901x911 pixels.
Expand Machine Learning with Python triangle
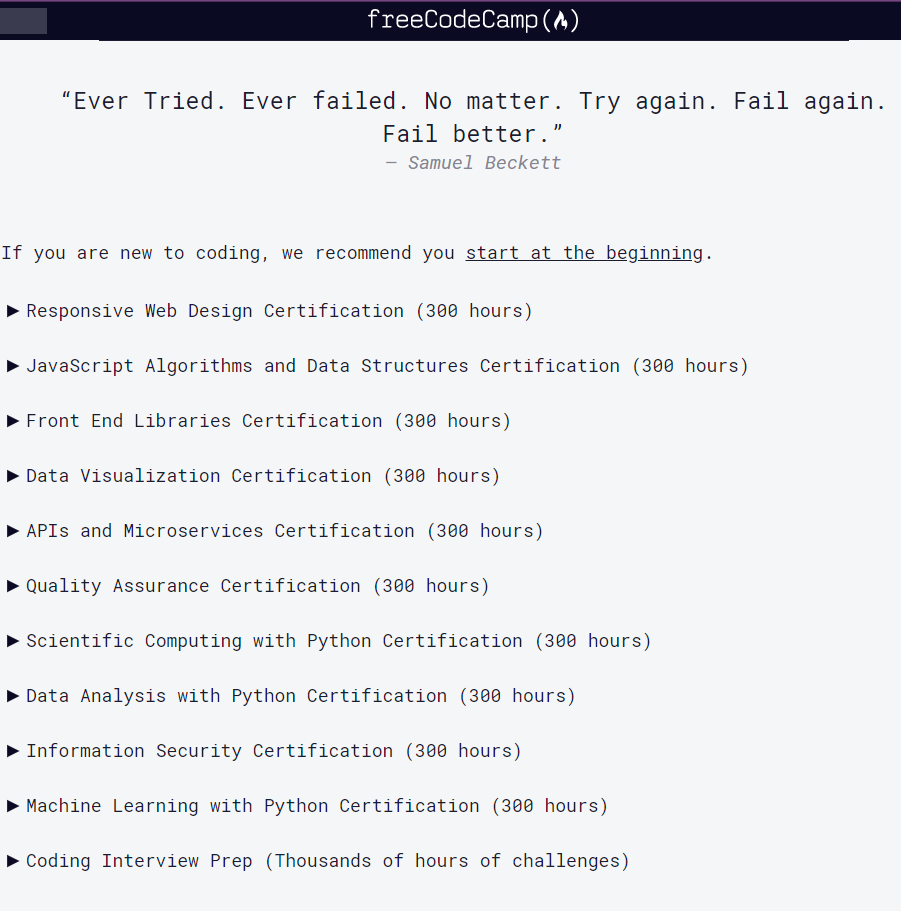(x=12, y=806)
